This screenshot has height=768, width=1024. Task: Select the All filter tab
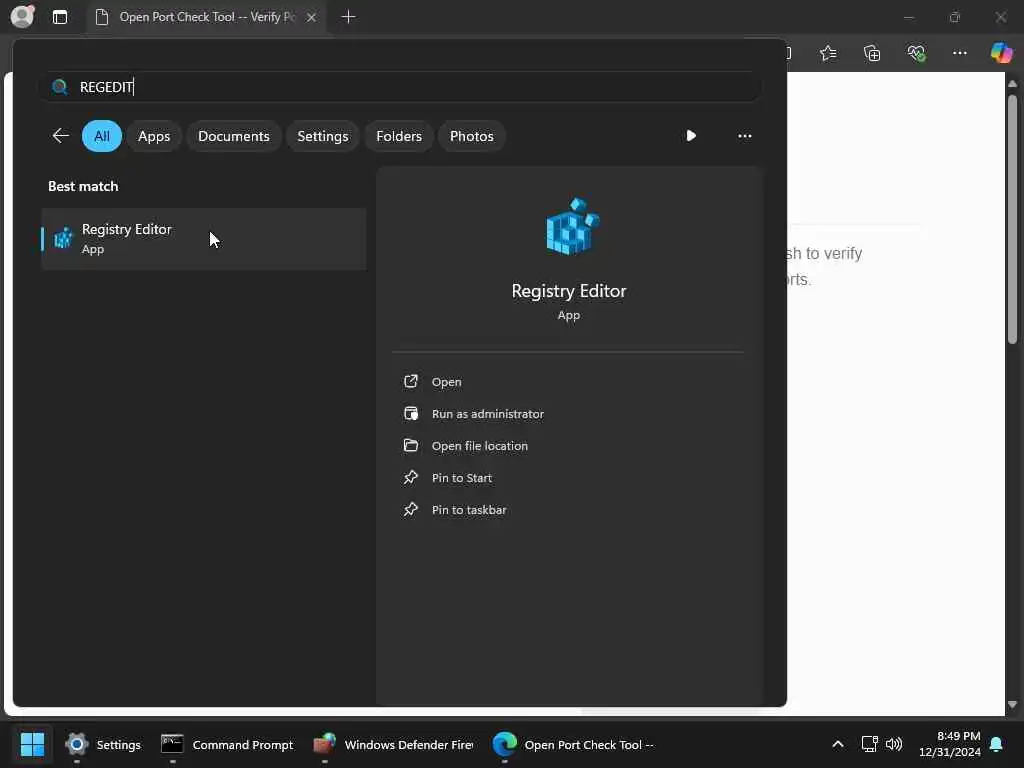click(x=102, y=136)
